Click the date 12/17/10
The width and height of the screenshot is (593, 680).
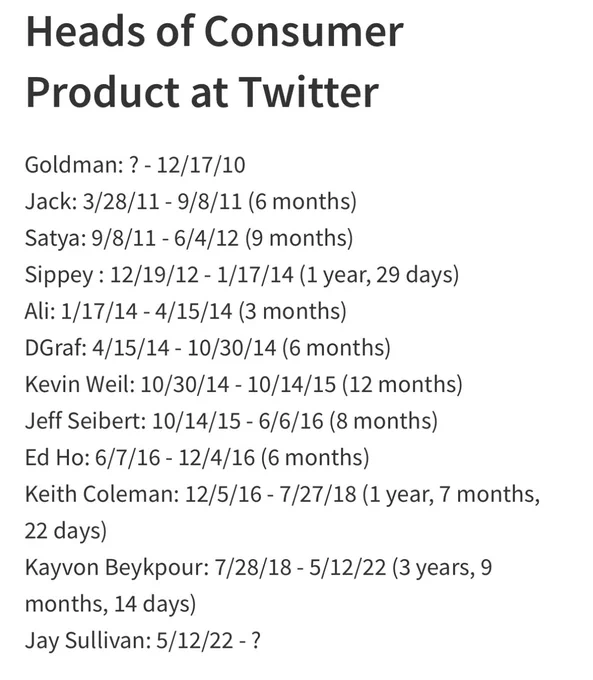pos(201,165)
